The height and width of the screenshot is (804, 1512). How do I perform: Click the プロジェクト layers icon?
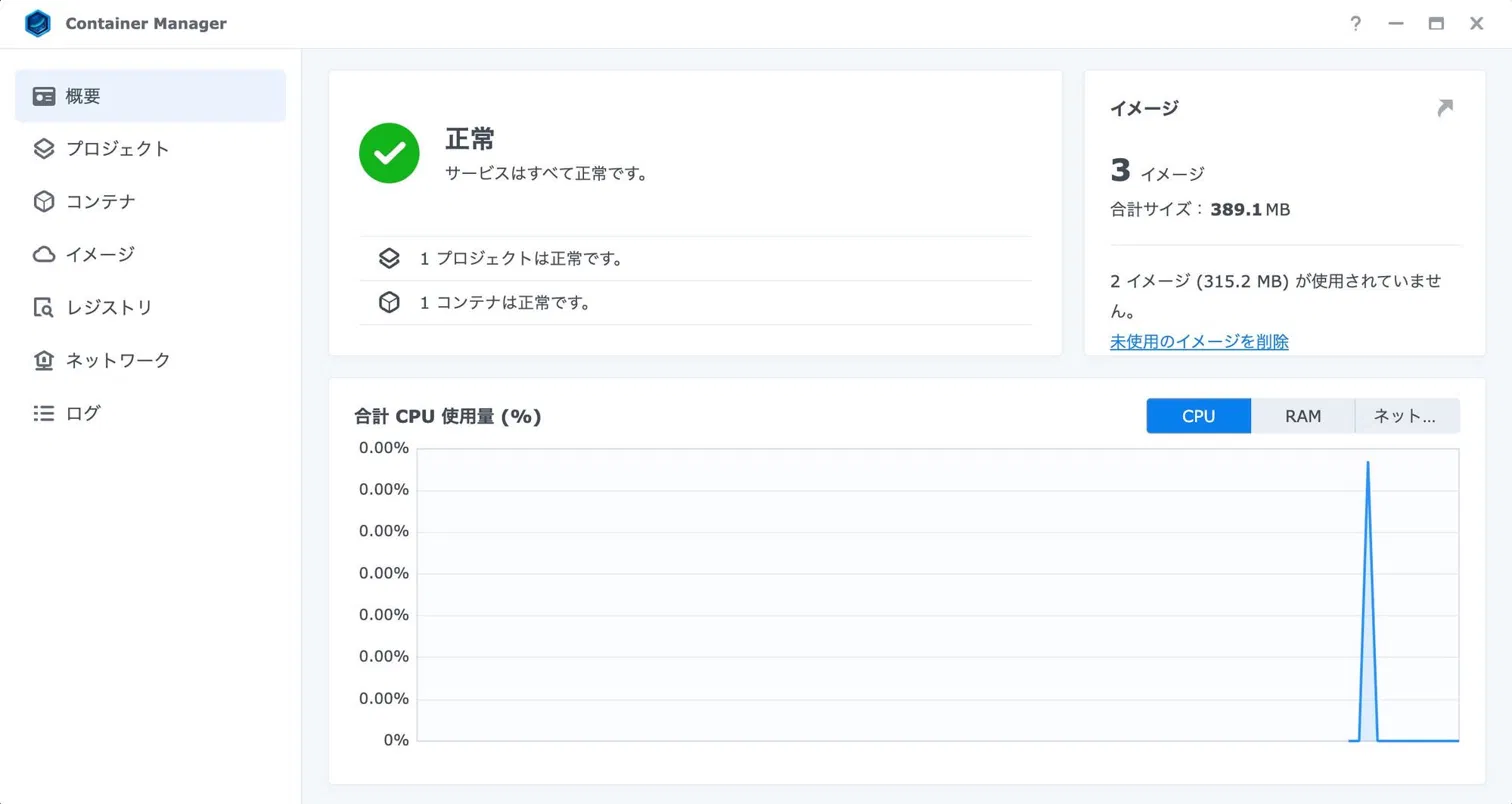pos(44,149)
